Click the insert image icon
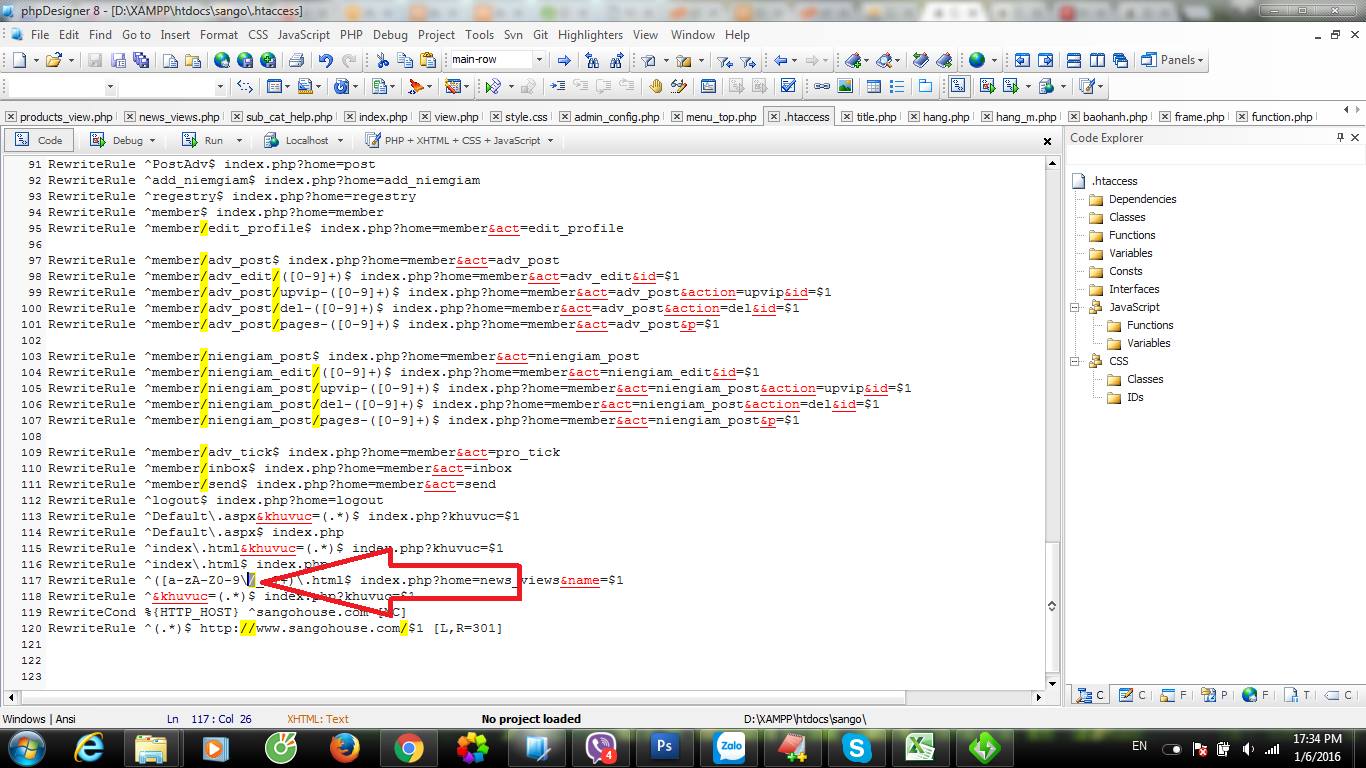Image resolution: width=1366 pixels, height=768 pixels. coord(845,86)
